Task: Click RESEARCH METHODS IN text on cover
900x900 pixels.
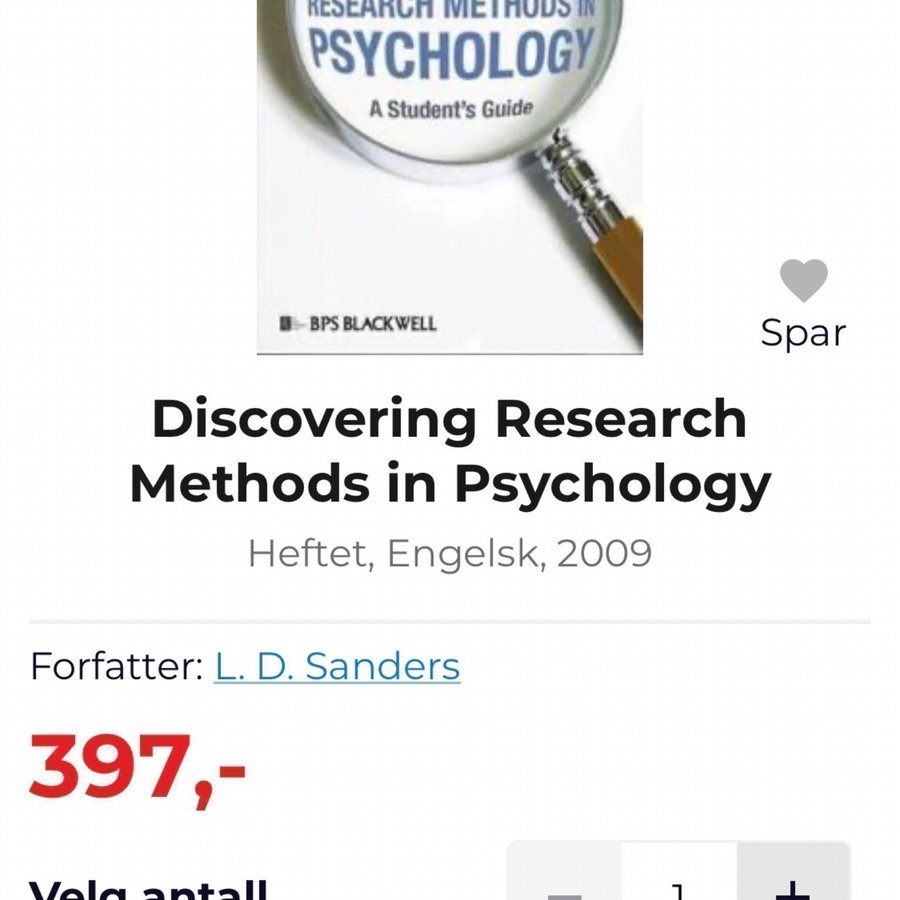Action: coord(451,8)
